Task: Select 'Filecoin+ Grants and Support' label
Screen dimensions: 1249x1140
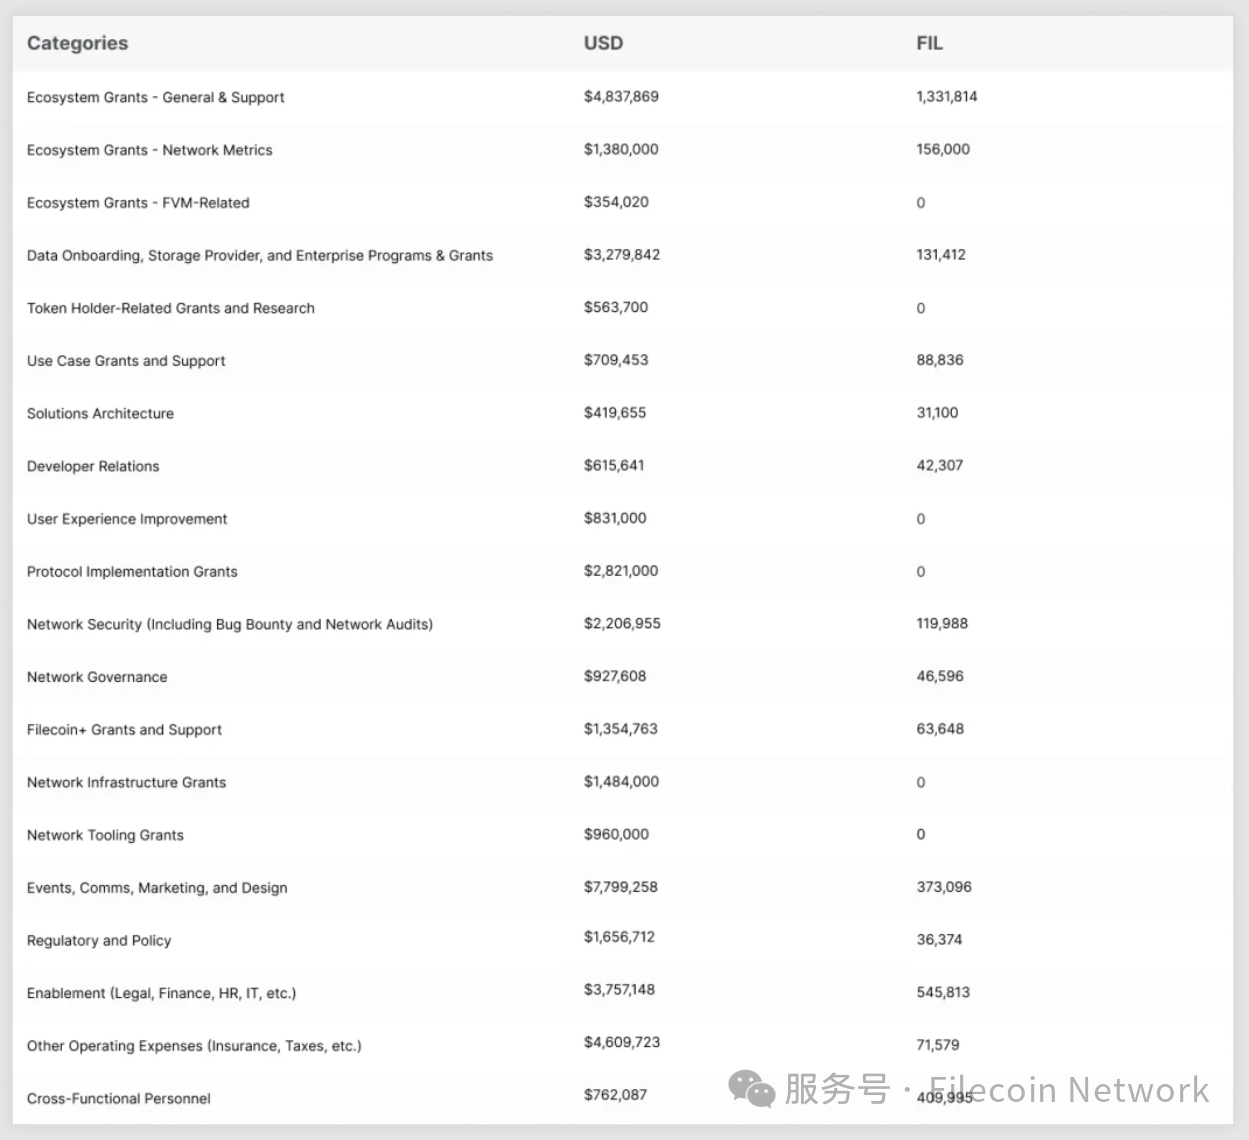Action: (124, 730)
